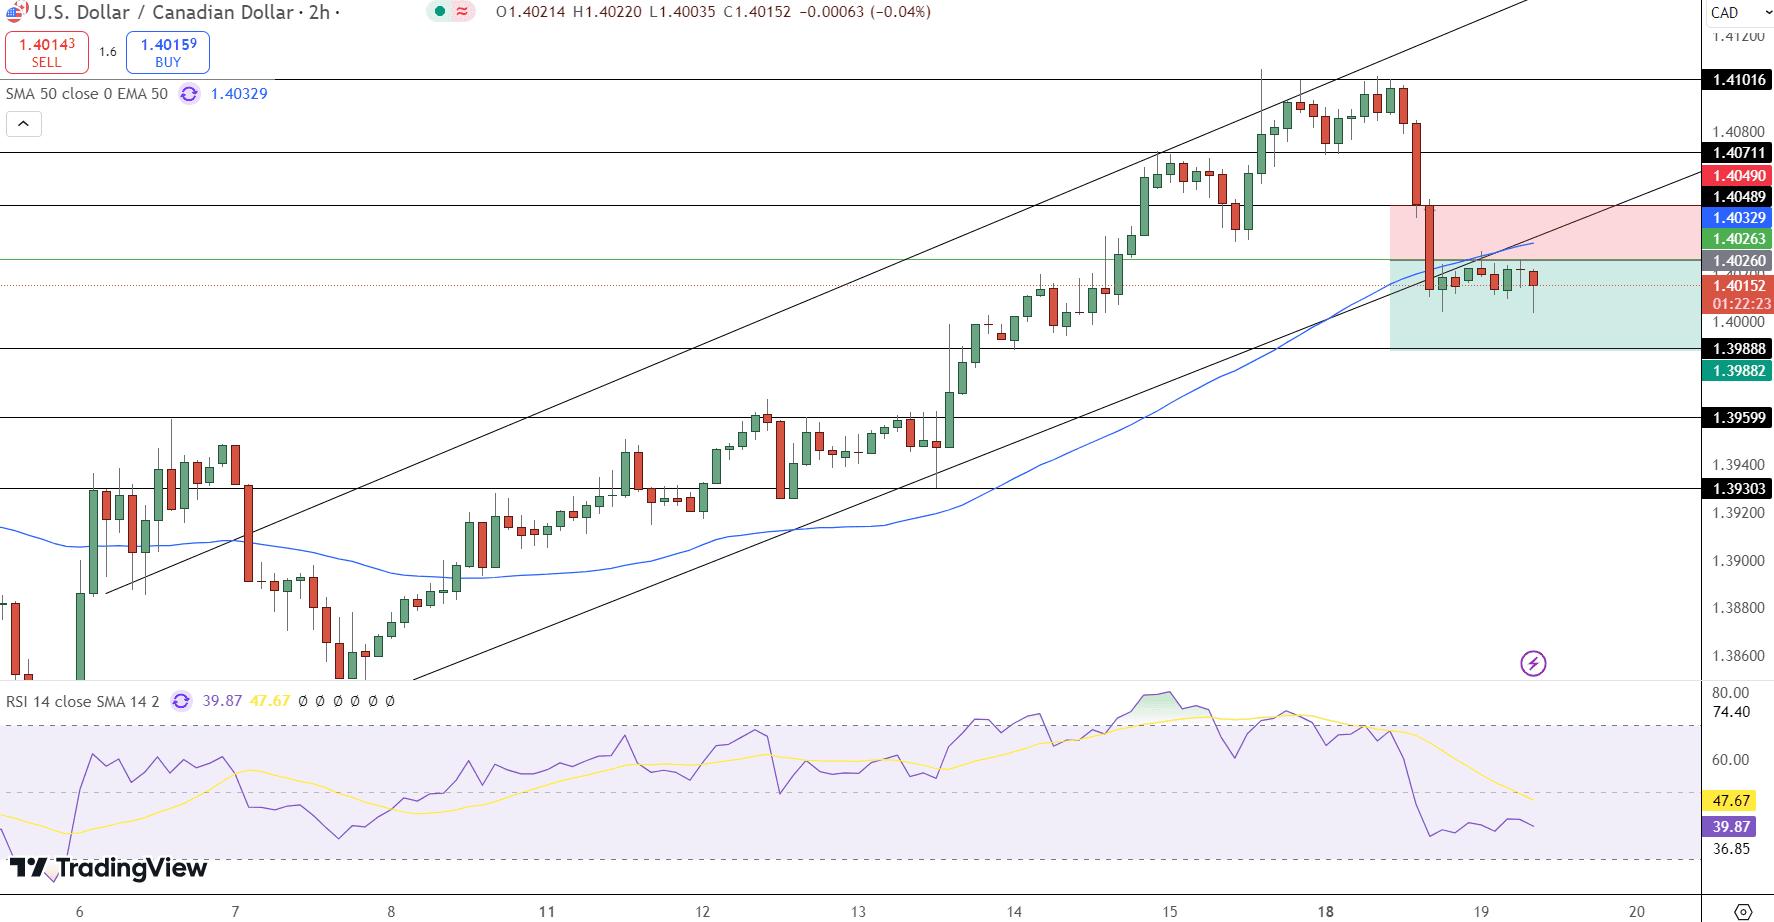This screenshot has width=1774, height=922.
Task: Click the 1.41016 price label
Action: [1738, 80]
